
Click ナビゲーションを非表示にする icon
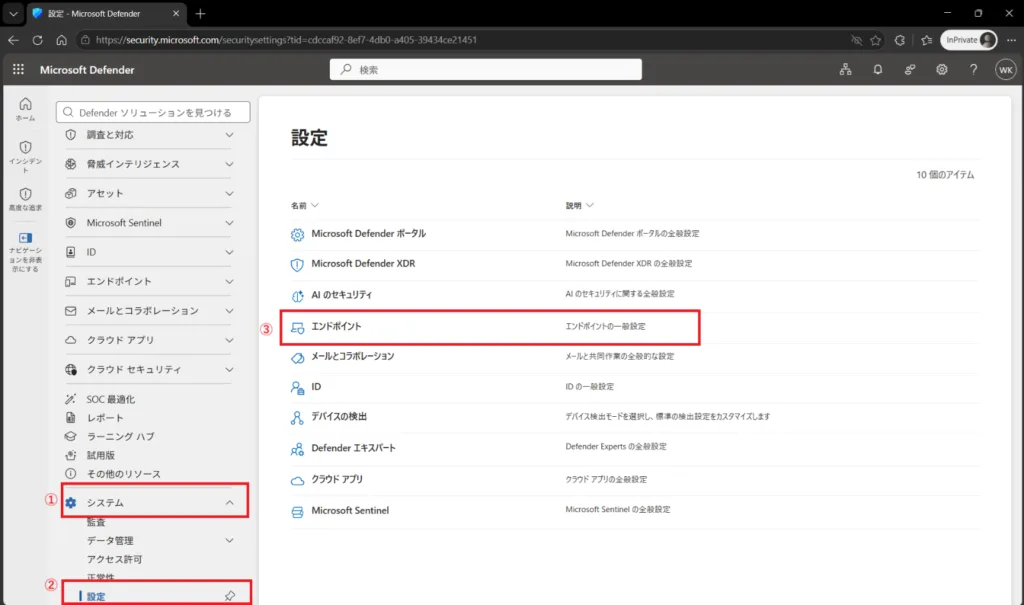tap(25, 238)
